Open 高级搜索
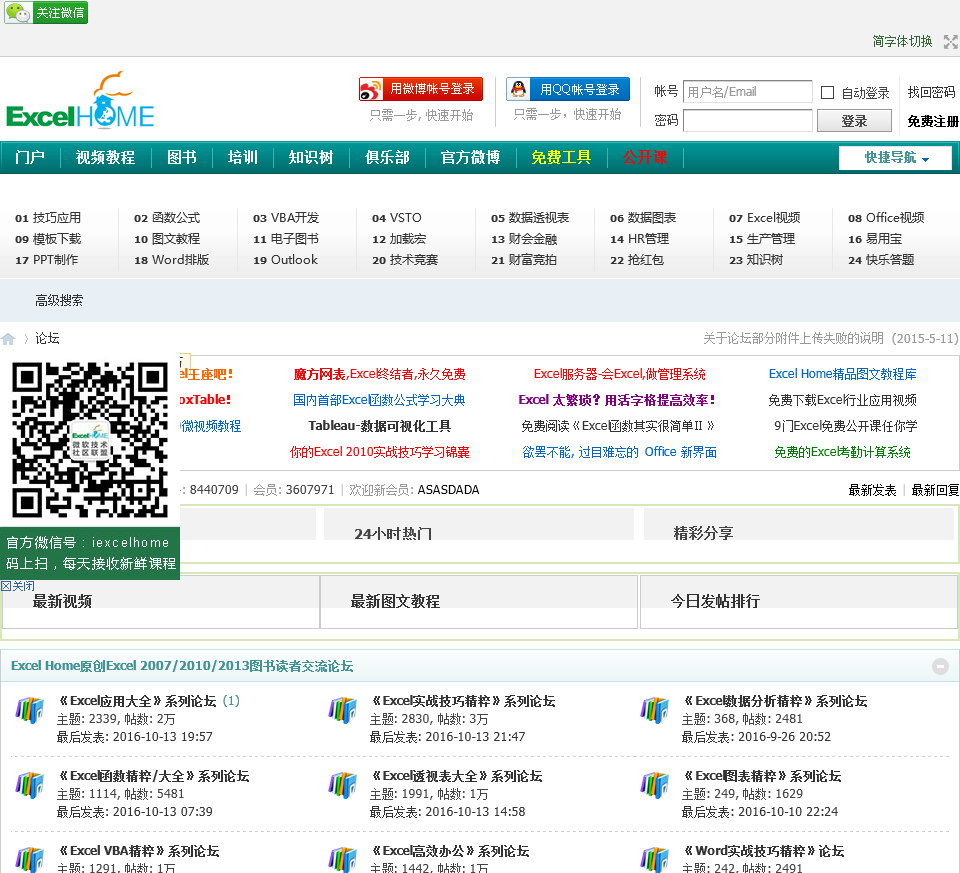 point(59,301)
